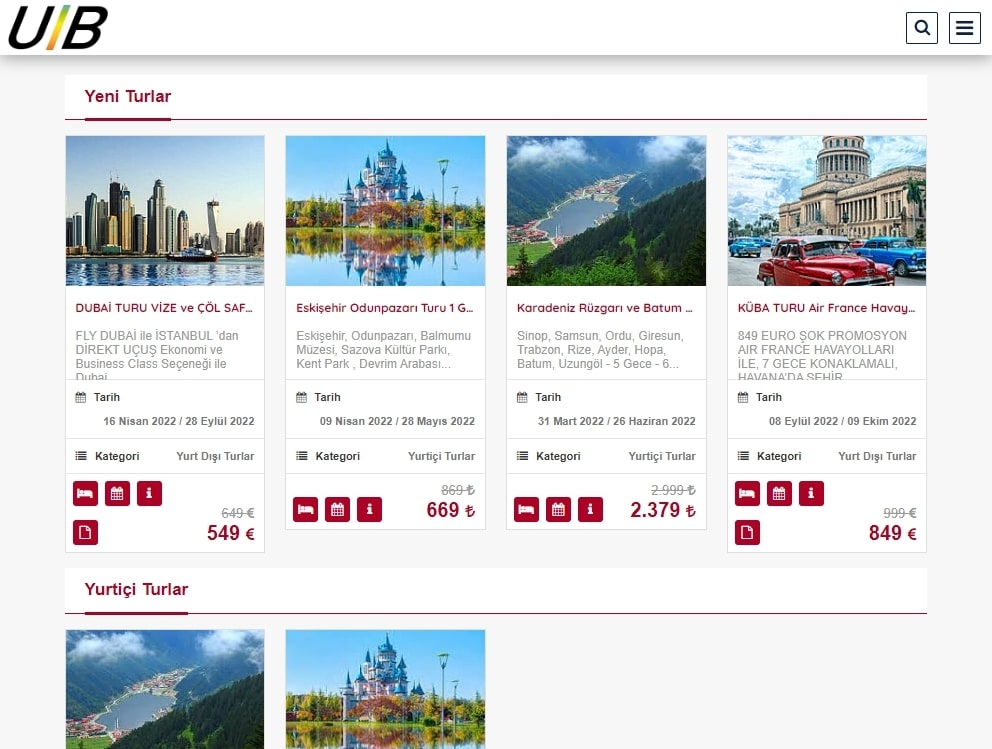992x749 pixels.
Task: Open Karadeniz Rüzgarı ve Batum title link
Action: [x=605, y=308]
